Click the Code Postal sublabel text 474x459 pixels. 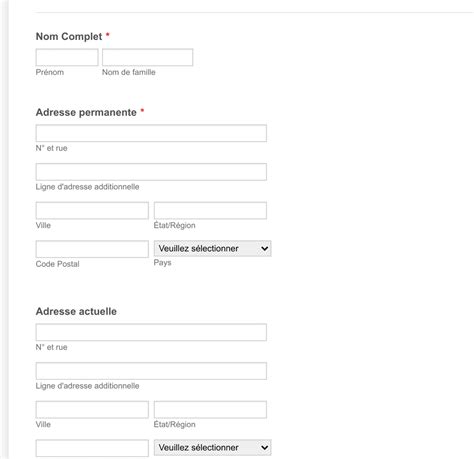tap(57, 264)
